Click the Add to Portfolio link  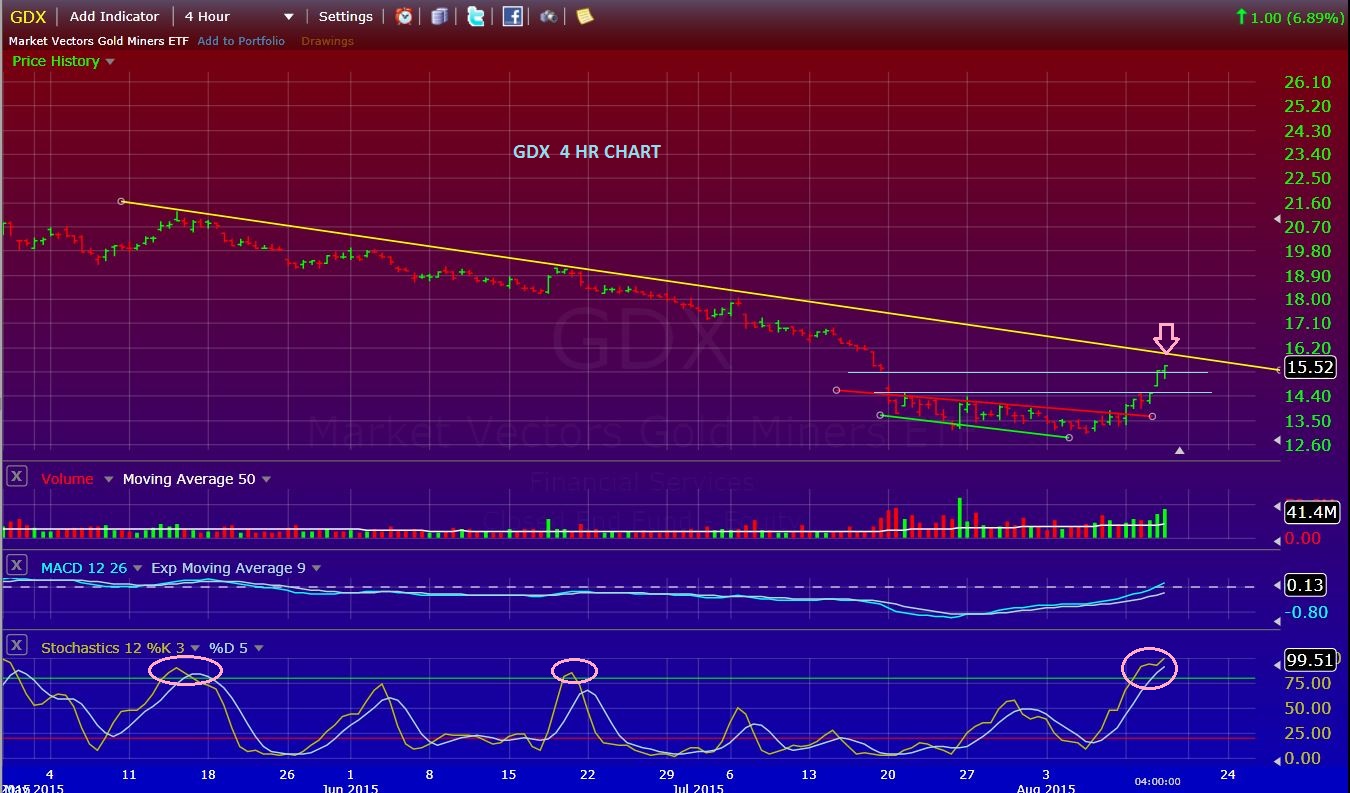pyautogui.click(x=241, y=41)
